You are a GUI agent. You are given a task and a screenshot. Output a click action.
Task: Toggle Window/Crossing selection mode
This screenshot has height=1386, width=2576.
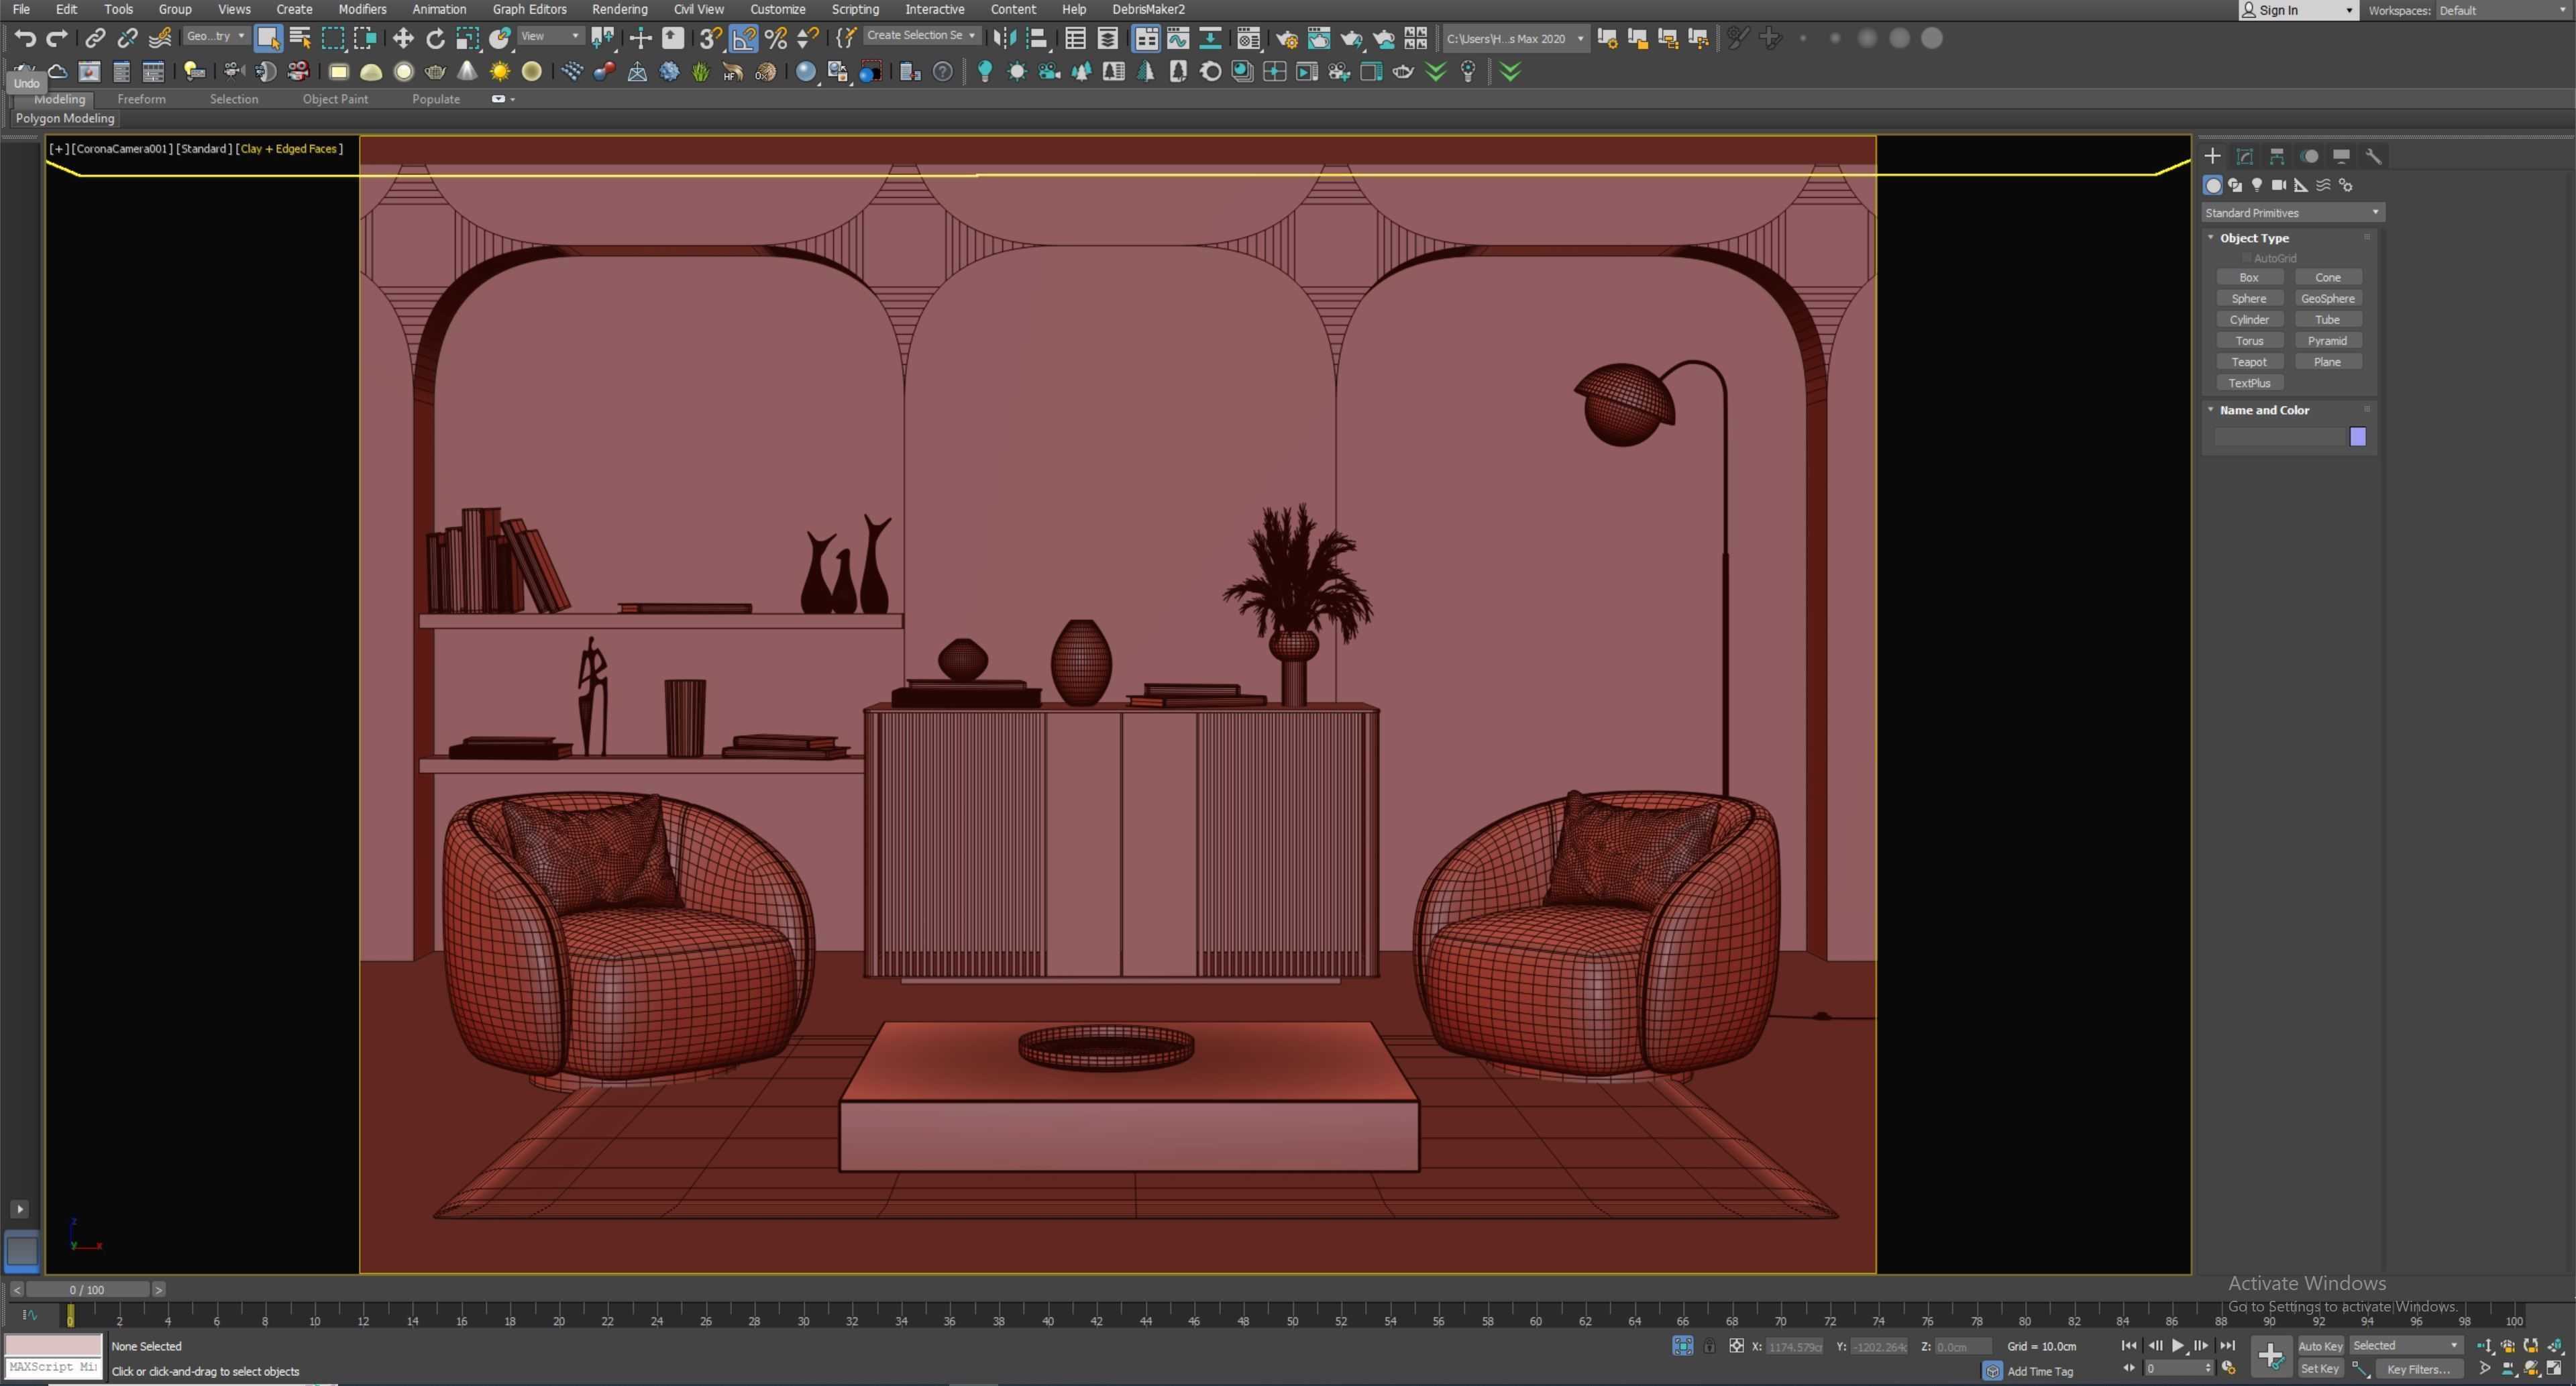[365, 38]
